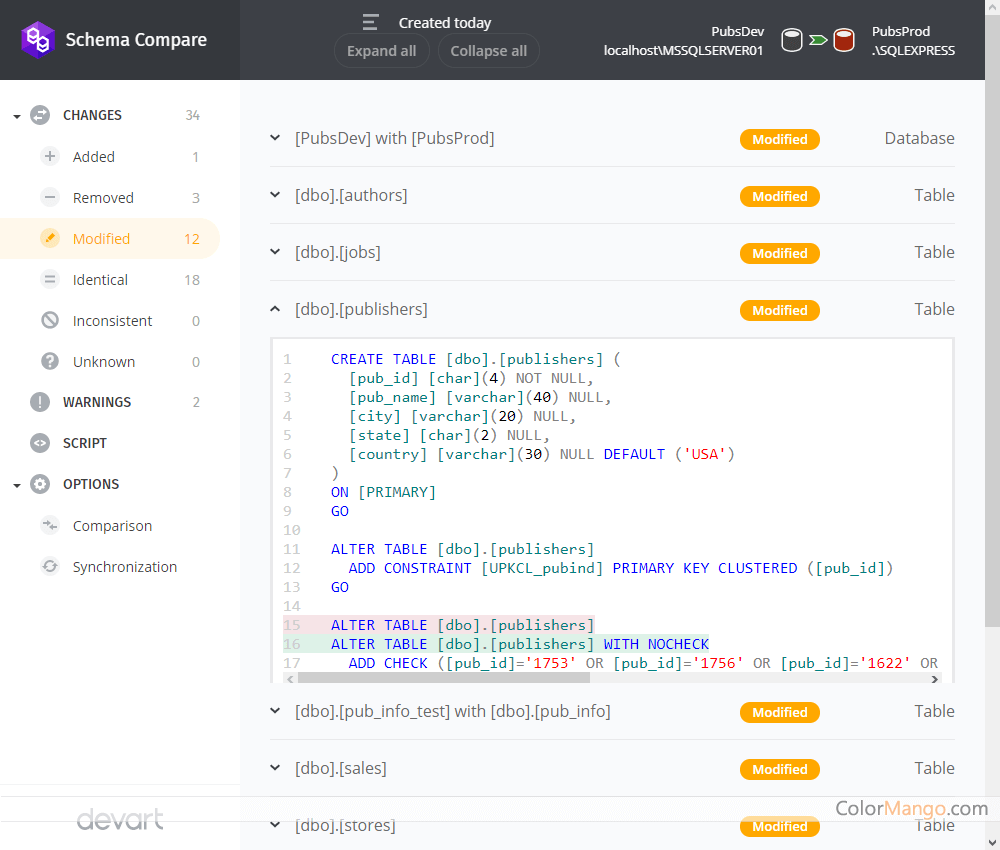Click the WARNINGS exclamation icon
The height and width of the screenshot is (850, 1000).
click(x=40, y=402)
